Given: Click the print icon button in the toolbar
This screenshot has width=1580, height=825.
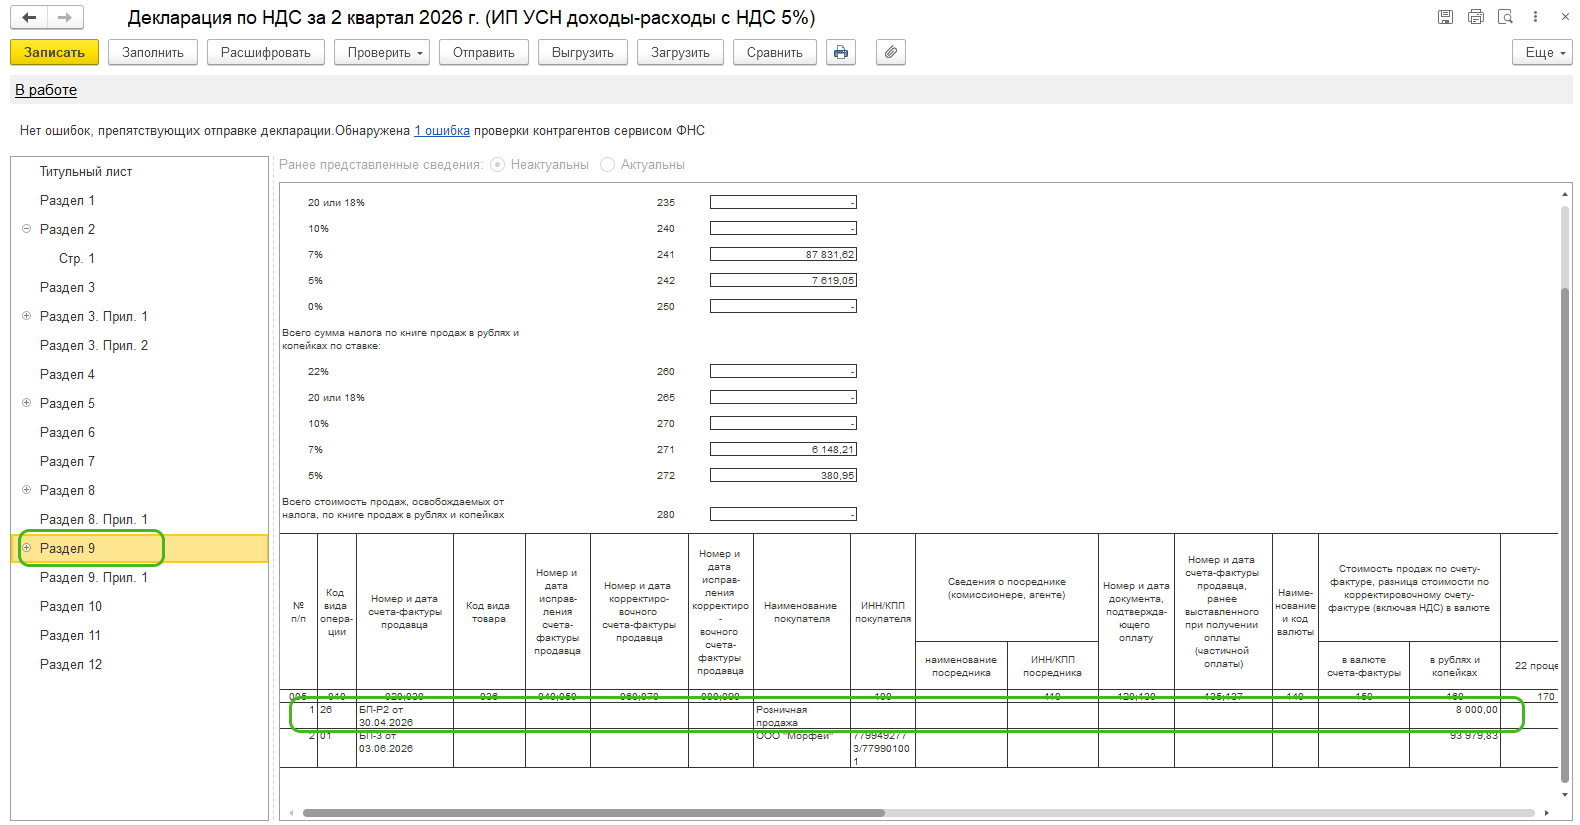Looking at the screenshot, I should click(x=841, y=52).
